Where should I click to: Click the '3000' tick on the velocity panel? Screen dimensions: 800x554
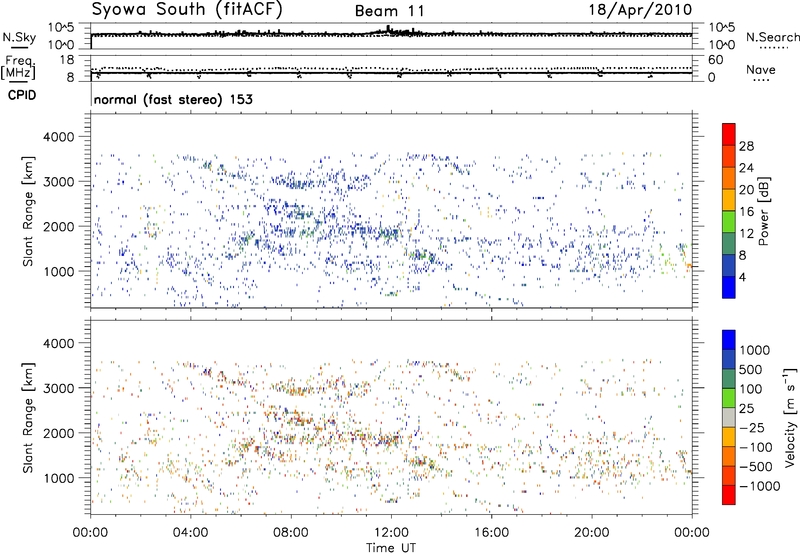pyautogui.click(x=59, y=388)
